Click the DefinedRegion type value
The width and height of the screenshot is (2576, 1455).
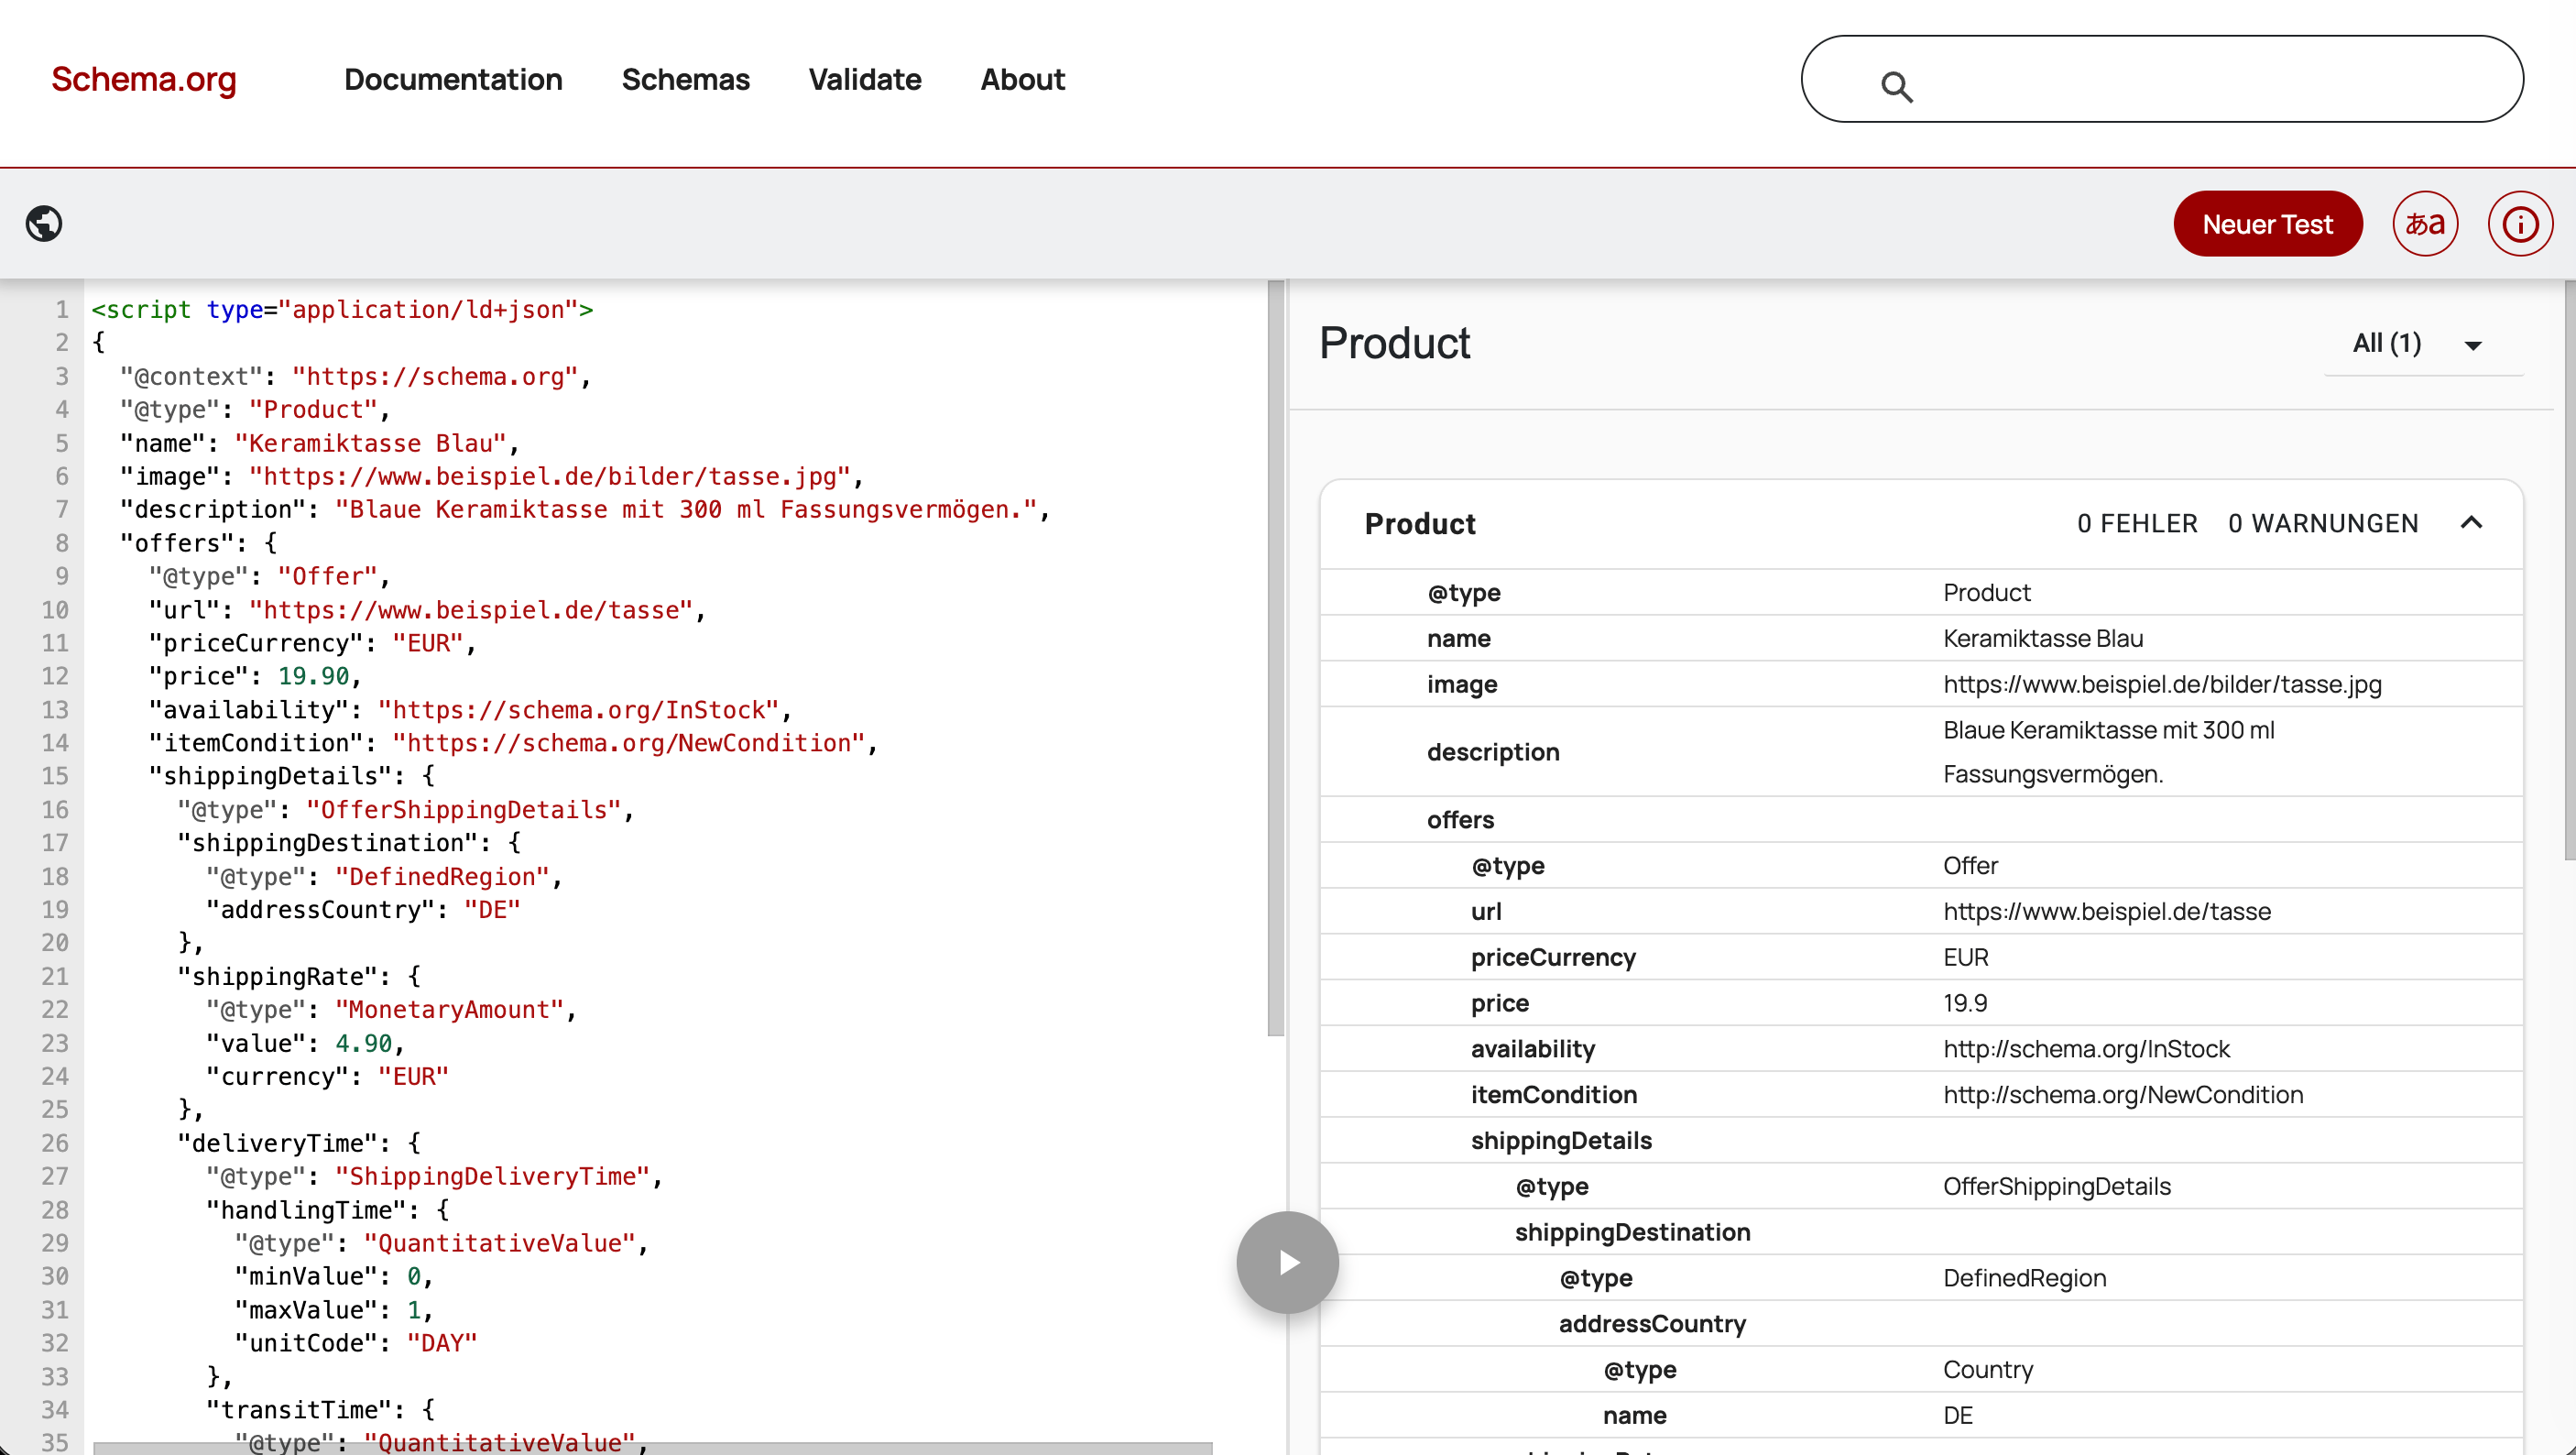pos(2024,1278)
